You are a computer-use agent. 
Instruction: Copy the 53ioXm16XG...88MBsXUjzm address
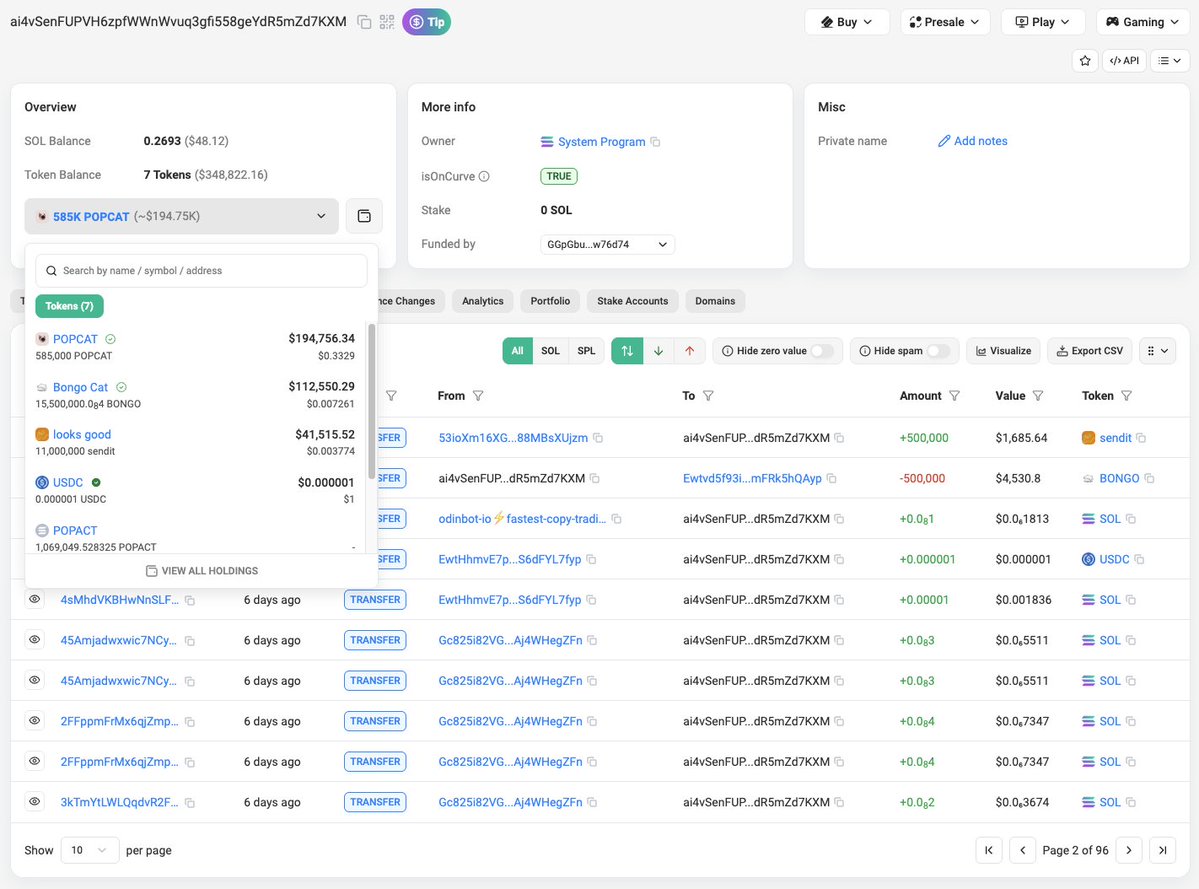pyautogui.click(x=598, y=438)
